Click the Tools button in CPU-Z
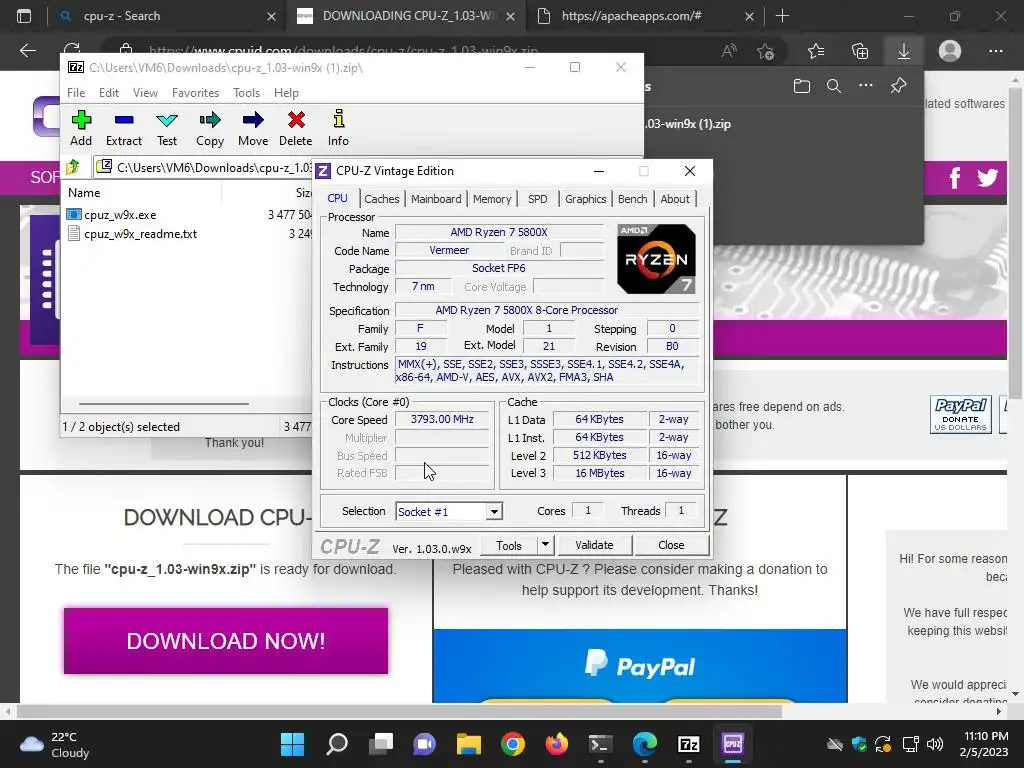 [x=509, y=545]
